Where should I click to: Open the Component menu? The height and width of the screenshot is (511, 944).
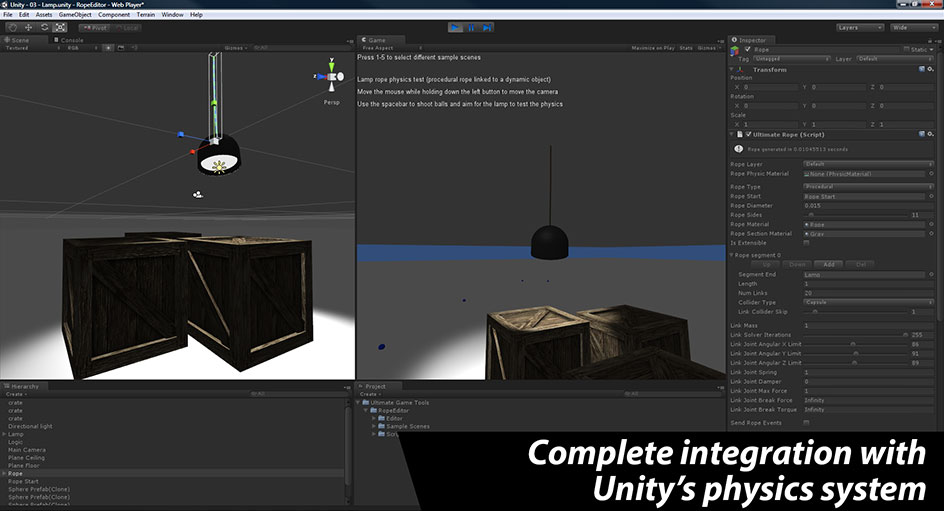click(114, 14)
